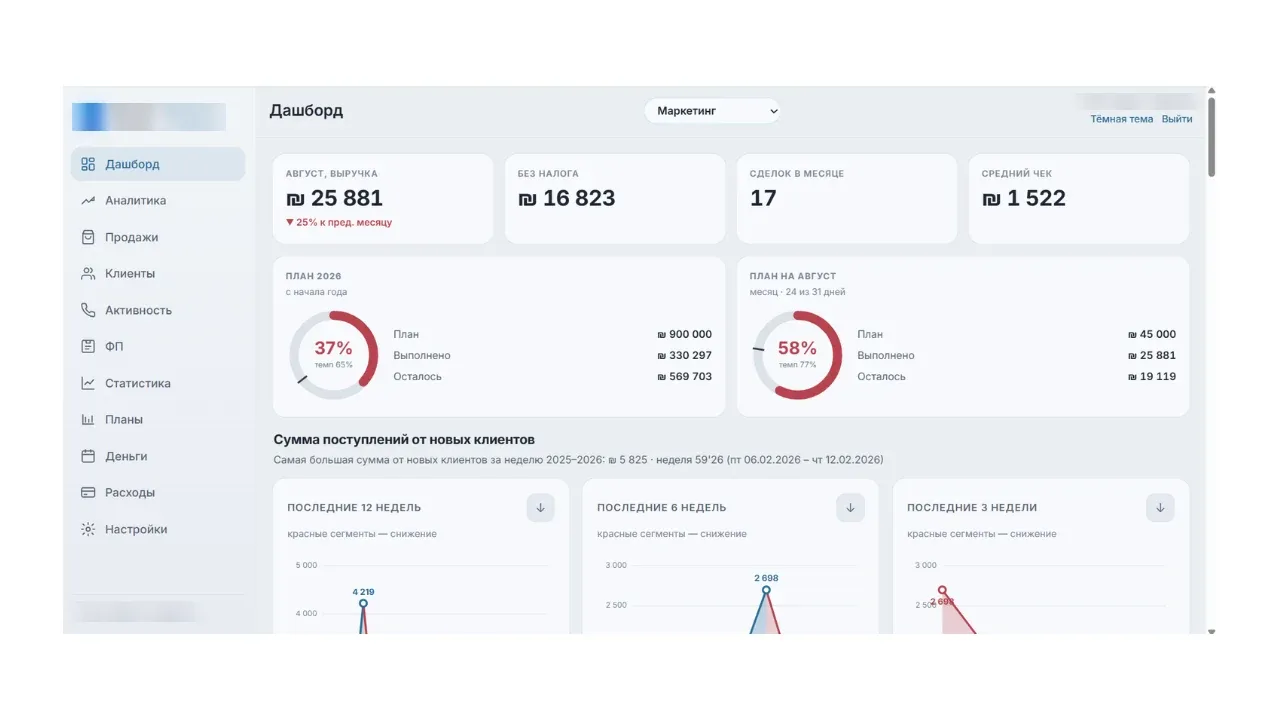Screen dimensions: 1280x720
Task: Download the Последние 12 недель chart
Action: pos(540,507)
